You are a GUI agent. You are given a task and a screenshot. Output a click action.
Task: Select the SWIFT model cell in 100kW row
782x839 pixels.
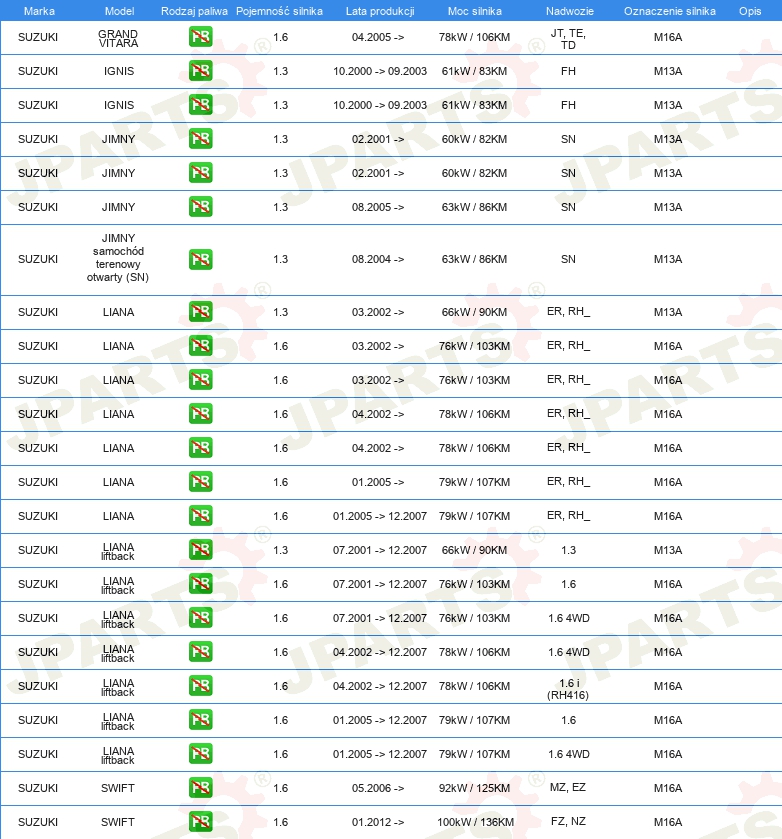pos(118,822)
